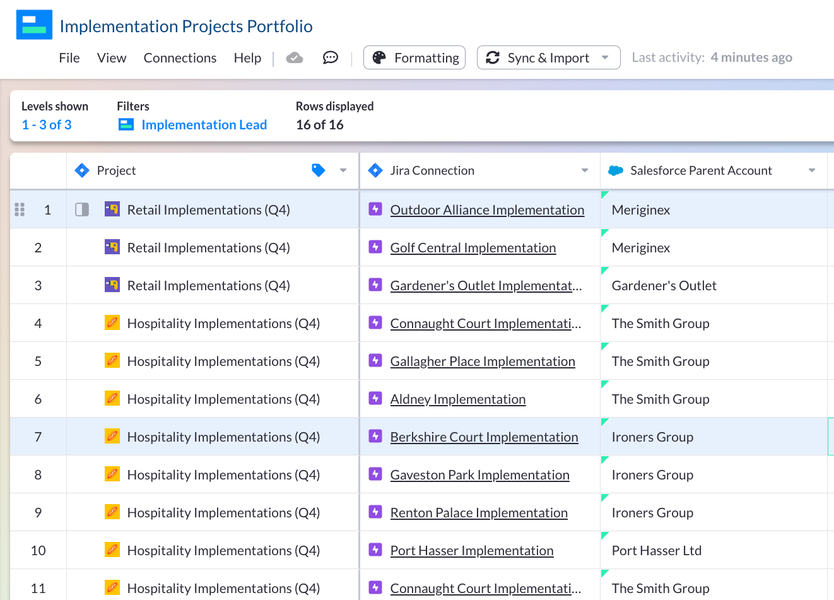Open the Port Hasser Implementation link
Viewport: 834px width, 600px height.
tap(472, 550)
